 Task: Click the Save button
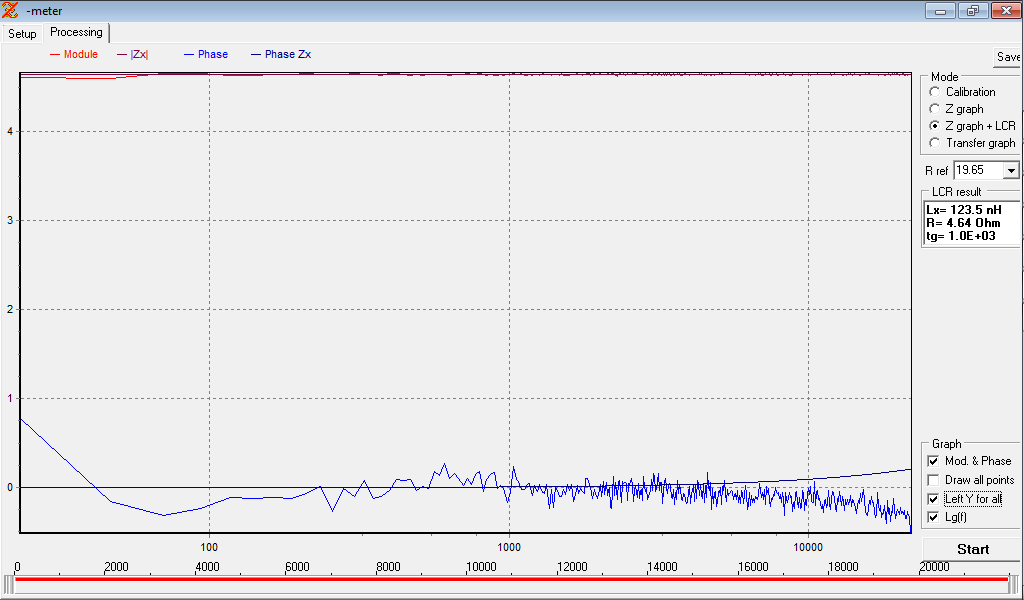(x=1008, y=57)
